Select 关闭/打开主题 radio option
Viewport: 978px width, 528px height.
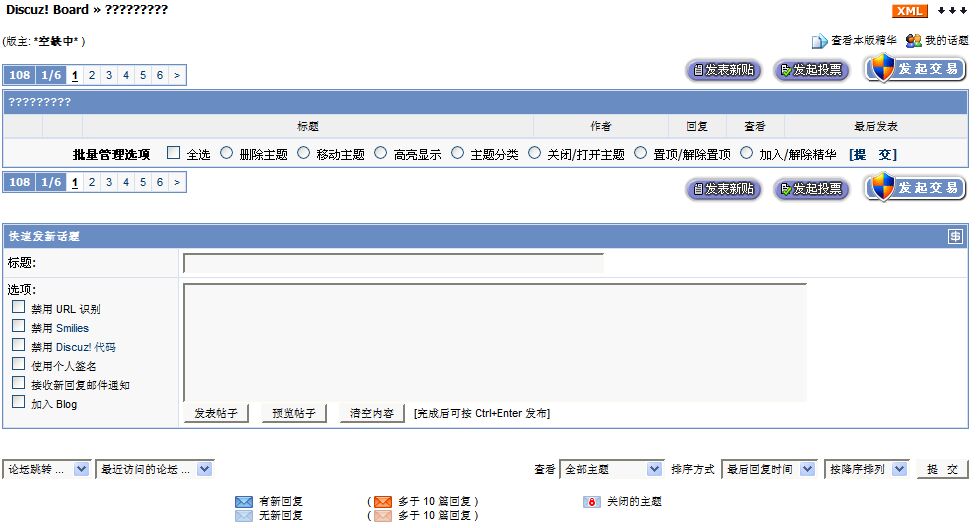pos(534,153)
